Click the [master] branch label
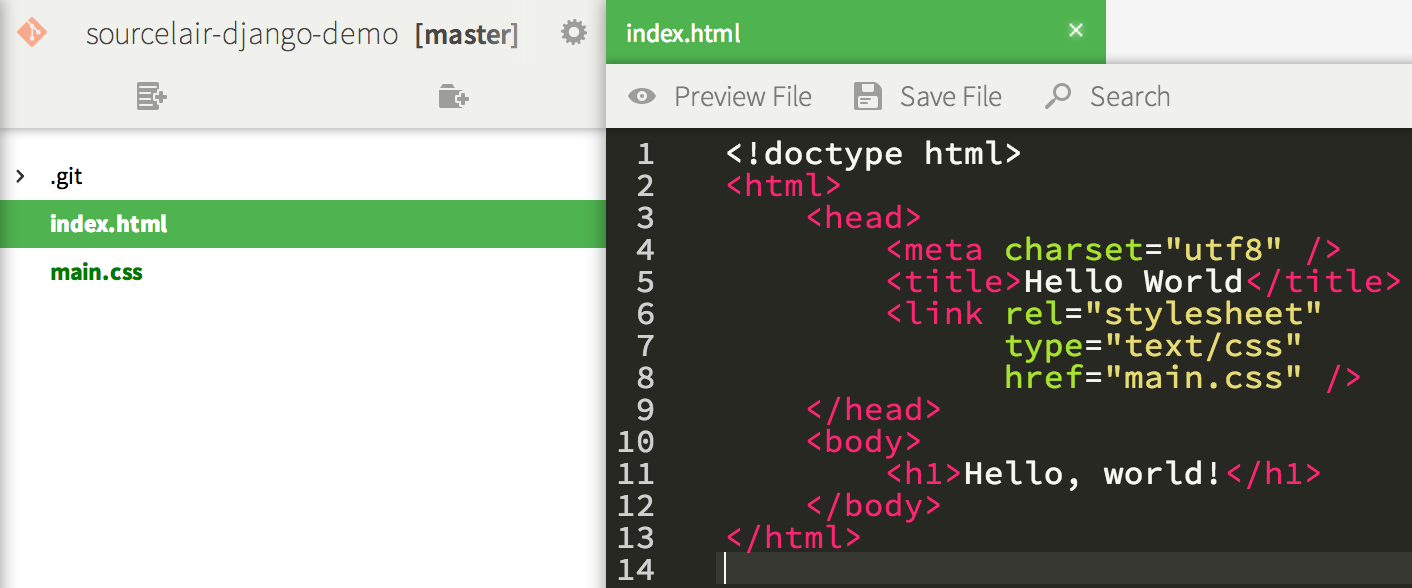The image size is (1412, 588). [466, 34]
